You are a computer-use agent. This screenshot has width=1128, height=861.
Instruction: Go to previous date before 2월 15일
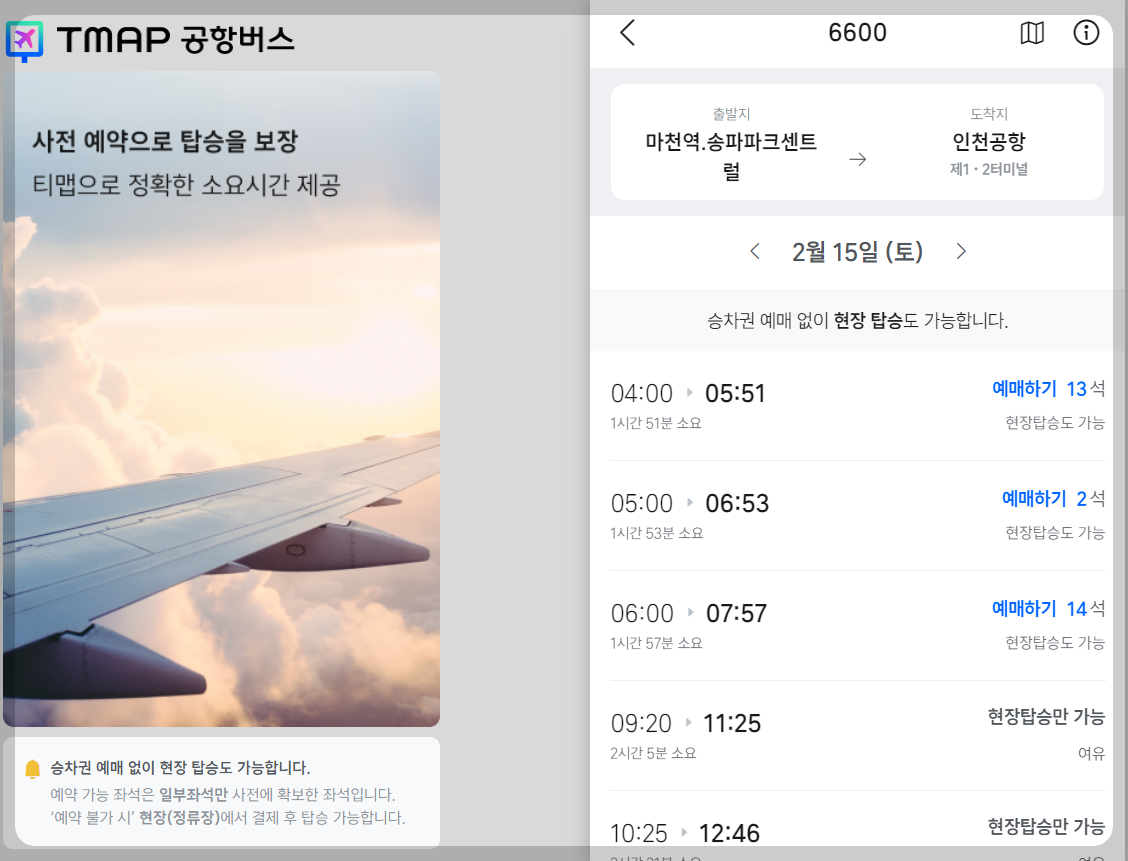point(755,252)
